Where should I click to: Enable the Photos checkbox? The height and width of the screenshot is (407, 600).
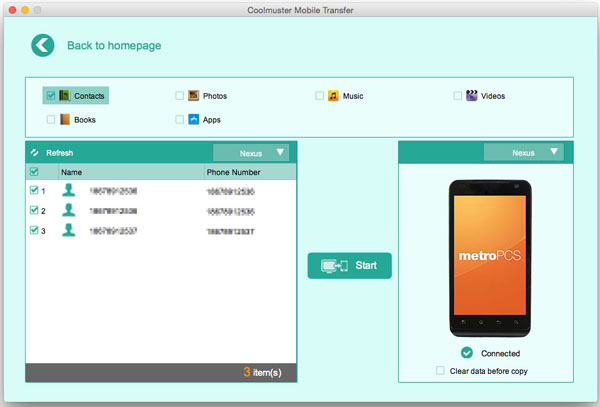[x=179, y=95]
